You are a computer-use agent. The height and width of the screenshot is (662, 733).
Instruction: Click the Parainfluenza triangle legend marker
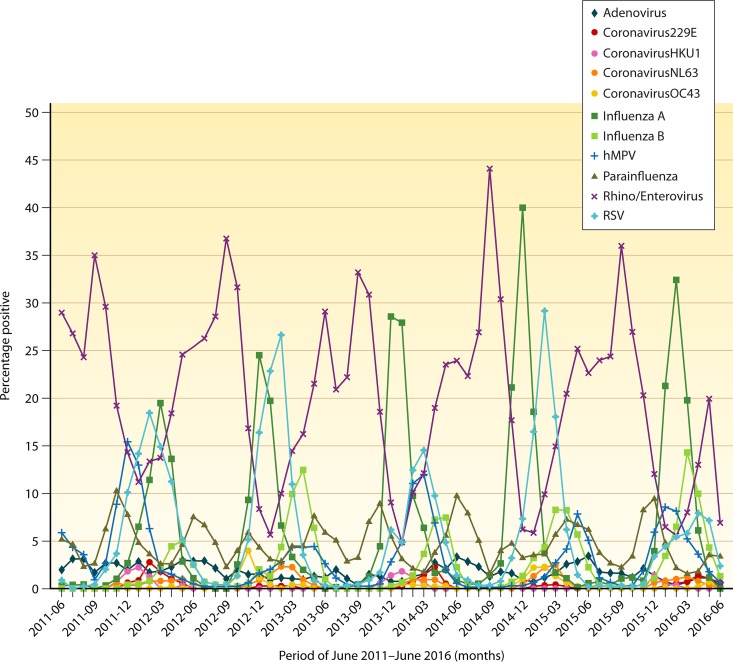[x=594, y=176]
